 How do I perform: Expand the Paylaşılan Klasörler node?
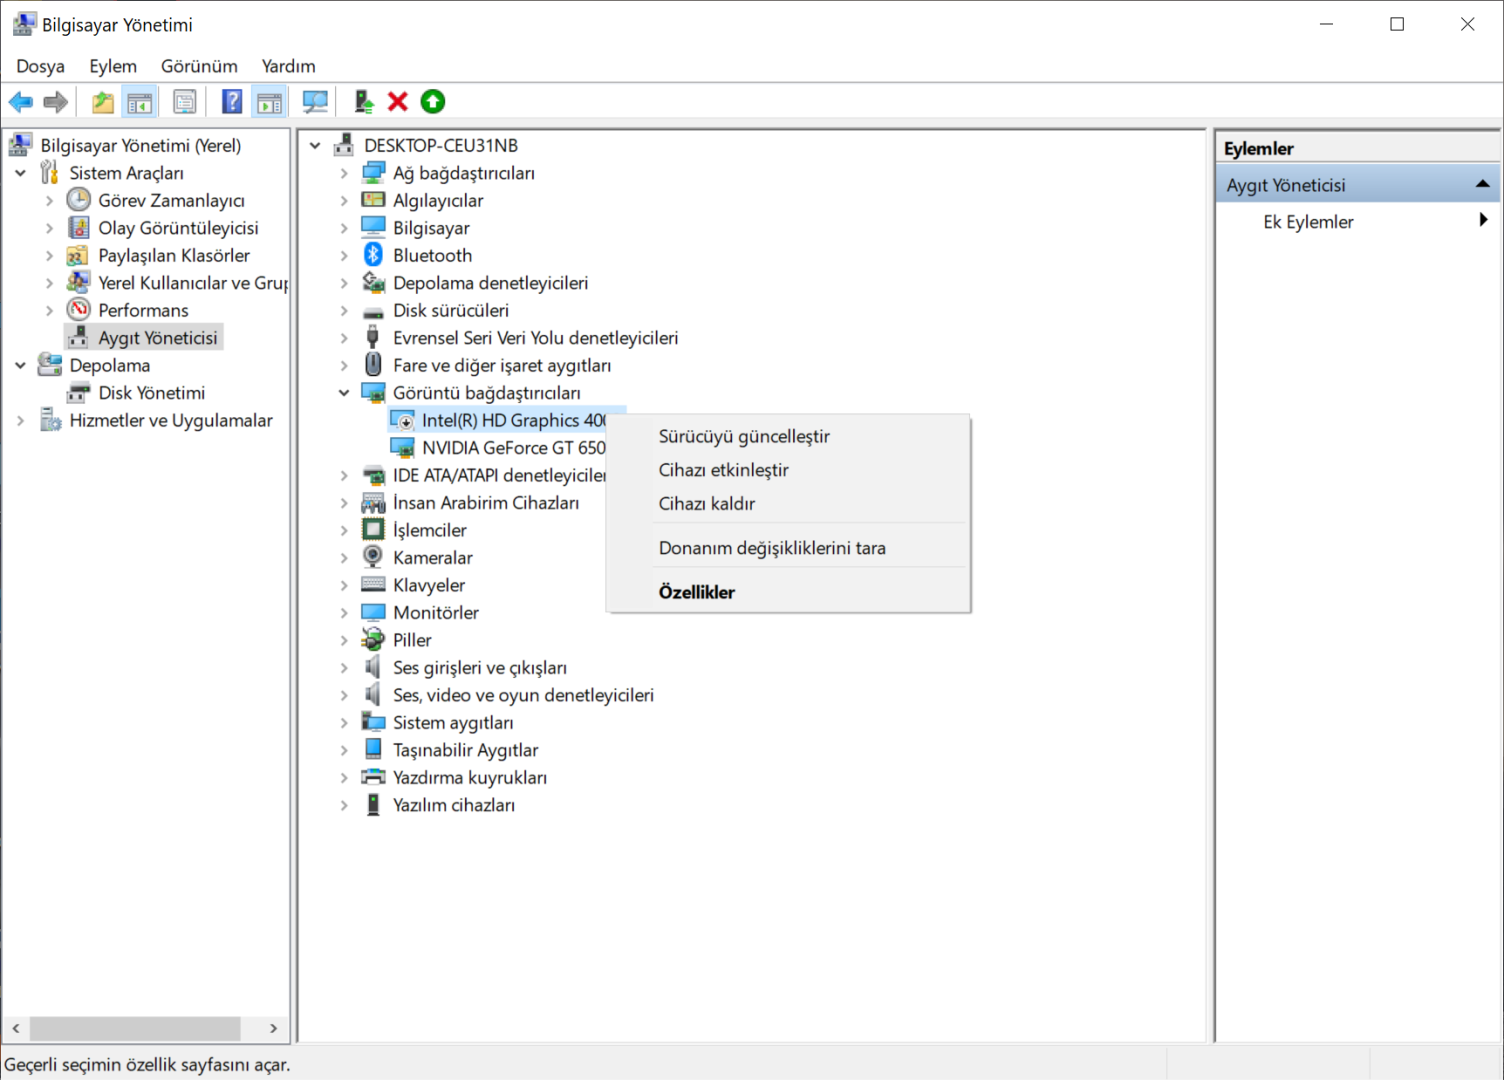coord(49,256)
